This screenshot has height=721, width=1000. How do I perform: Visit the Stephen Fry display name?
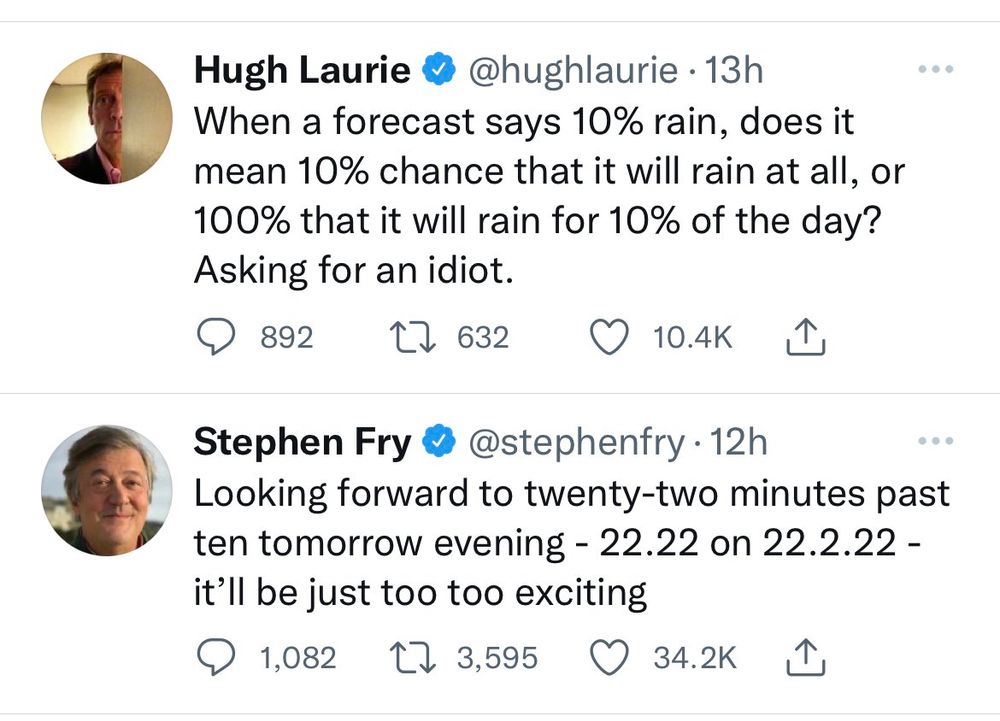click(x=302, y=441)
